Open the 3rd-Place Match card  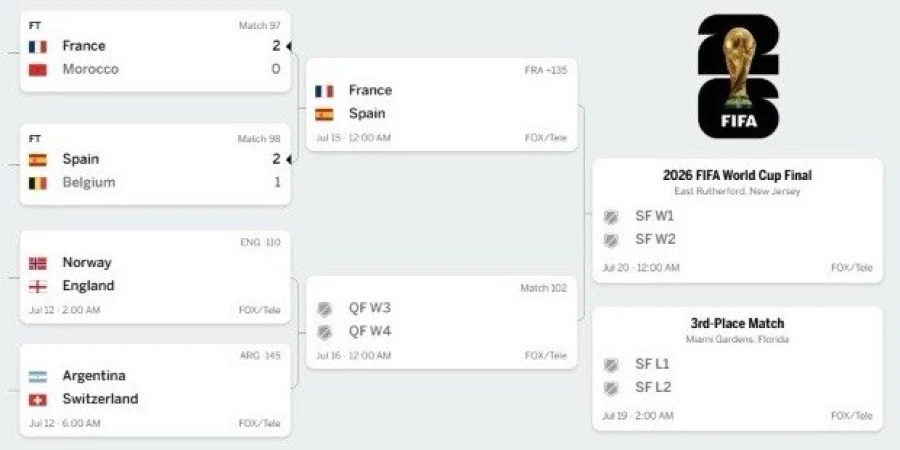click(x=738, y=368)
